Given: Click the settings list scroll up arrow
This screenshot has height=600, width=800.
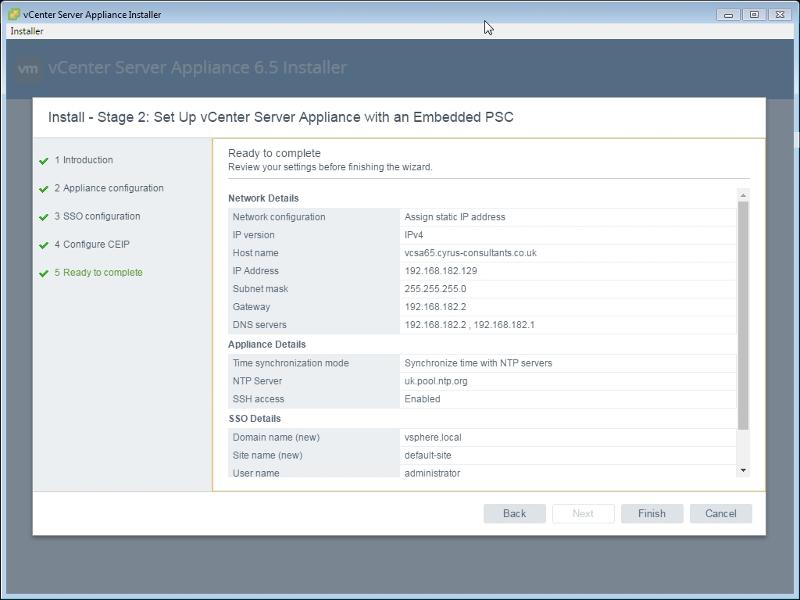Looking at the screenshot, I should pyautogui.click(x=743, y=195).
